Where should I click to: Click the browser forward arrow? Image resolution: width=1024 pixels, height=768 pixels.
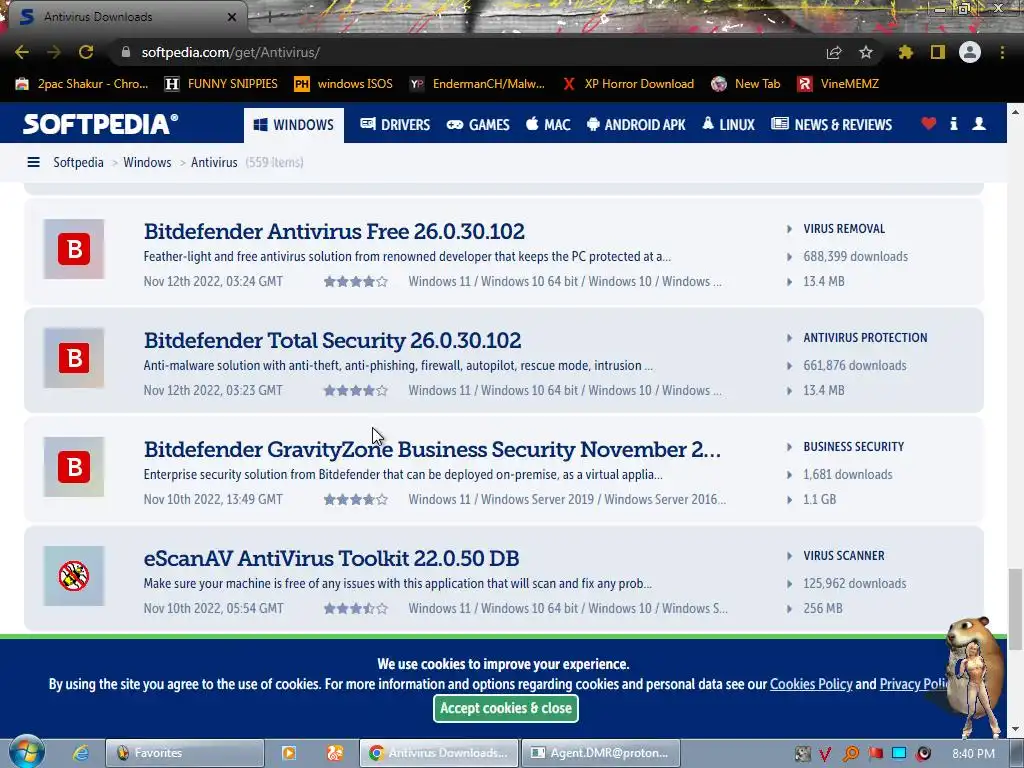point(54,52)
